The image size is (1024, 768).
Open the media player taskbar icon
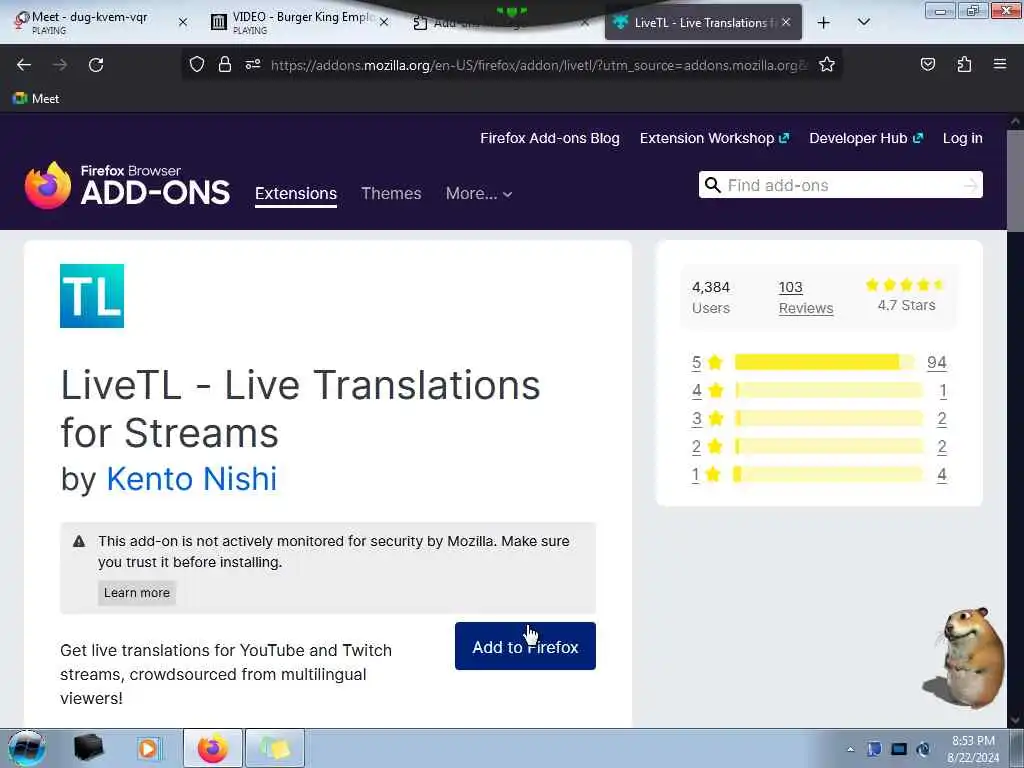pos(148,748)
